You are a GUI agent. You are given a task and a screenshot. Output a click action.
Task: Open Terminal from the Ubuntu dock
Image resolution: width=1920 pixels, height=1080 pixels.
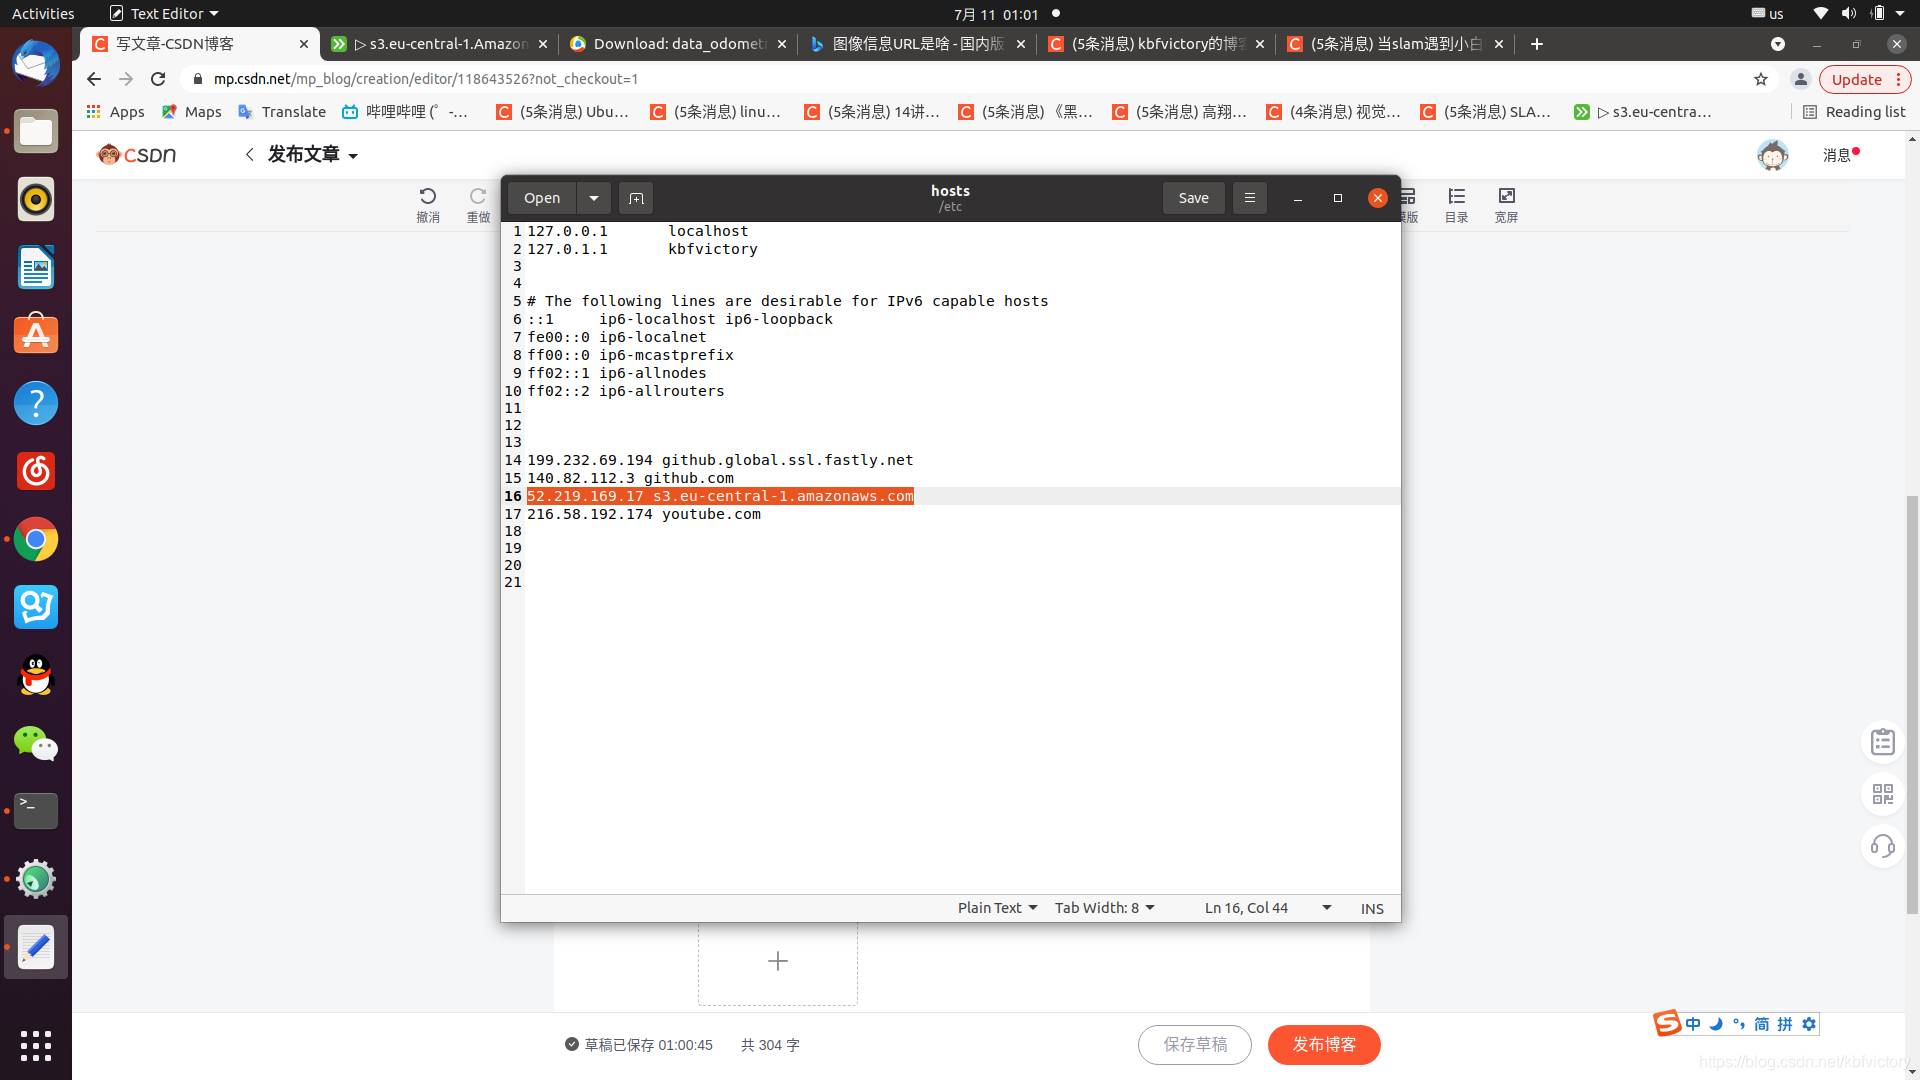pyautogui.click(x=36, y=811)
